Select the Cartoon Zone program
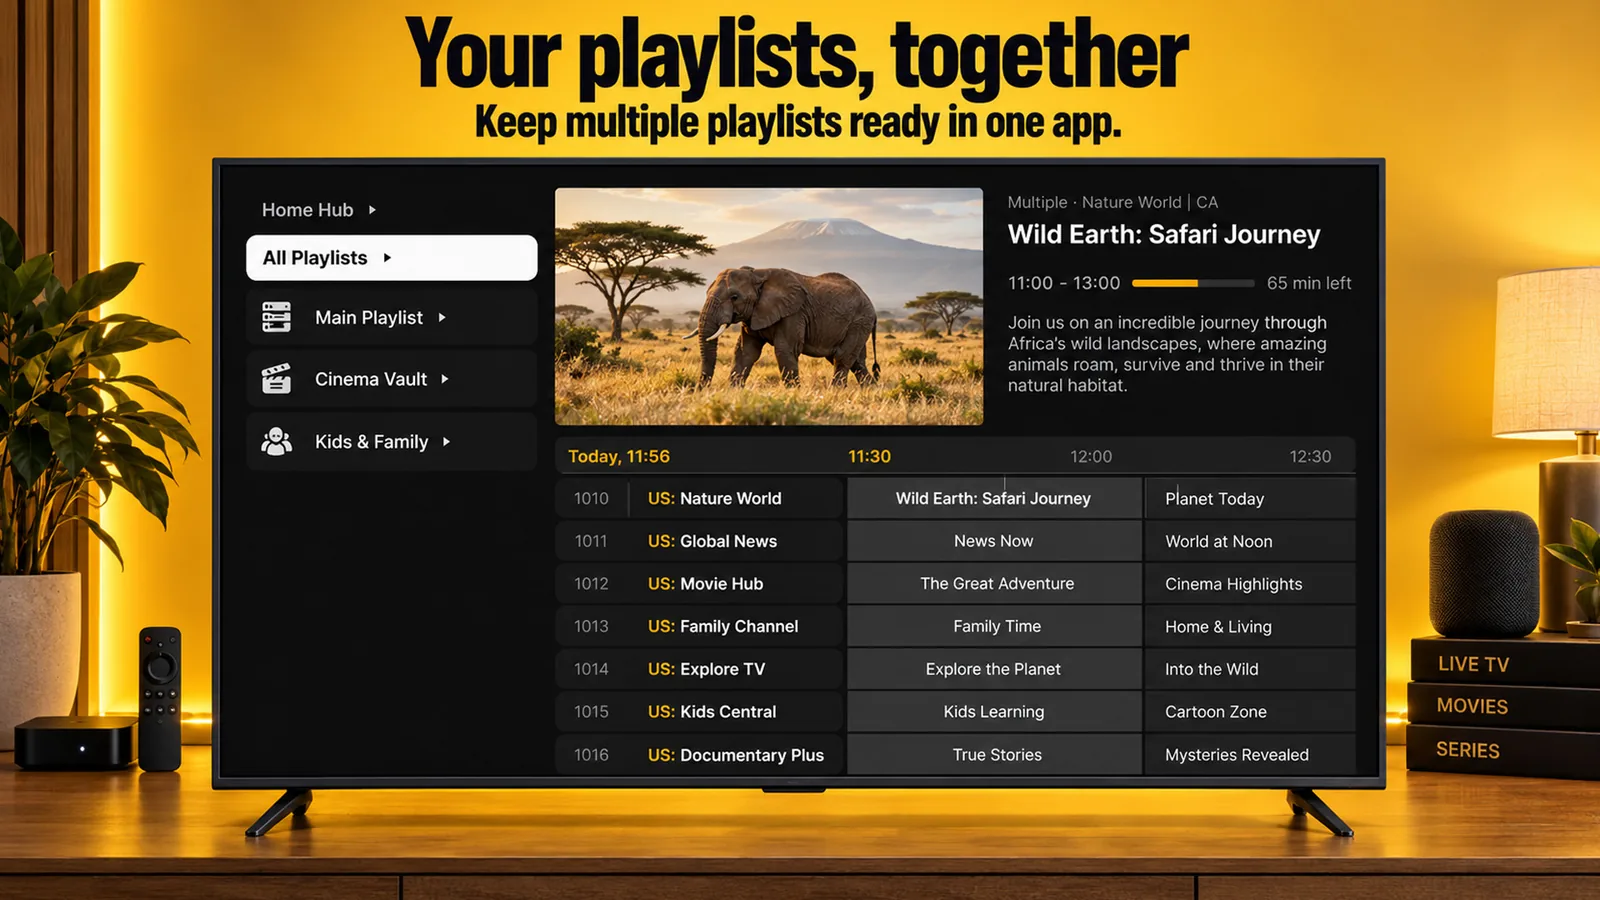1600x900 pixels. tap(1250, 711)
